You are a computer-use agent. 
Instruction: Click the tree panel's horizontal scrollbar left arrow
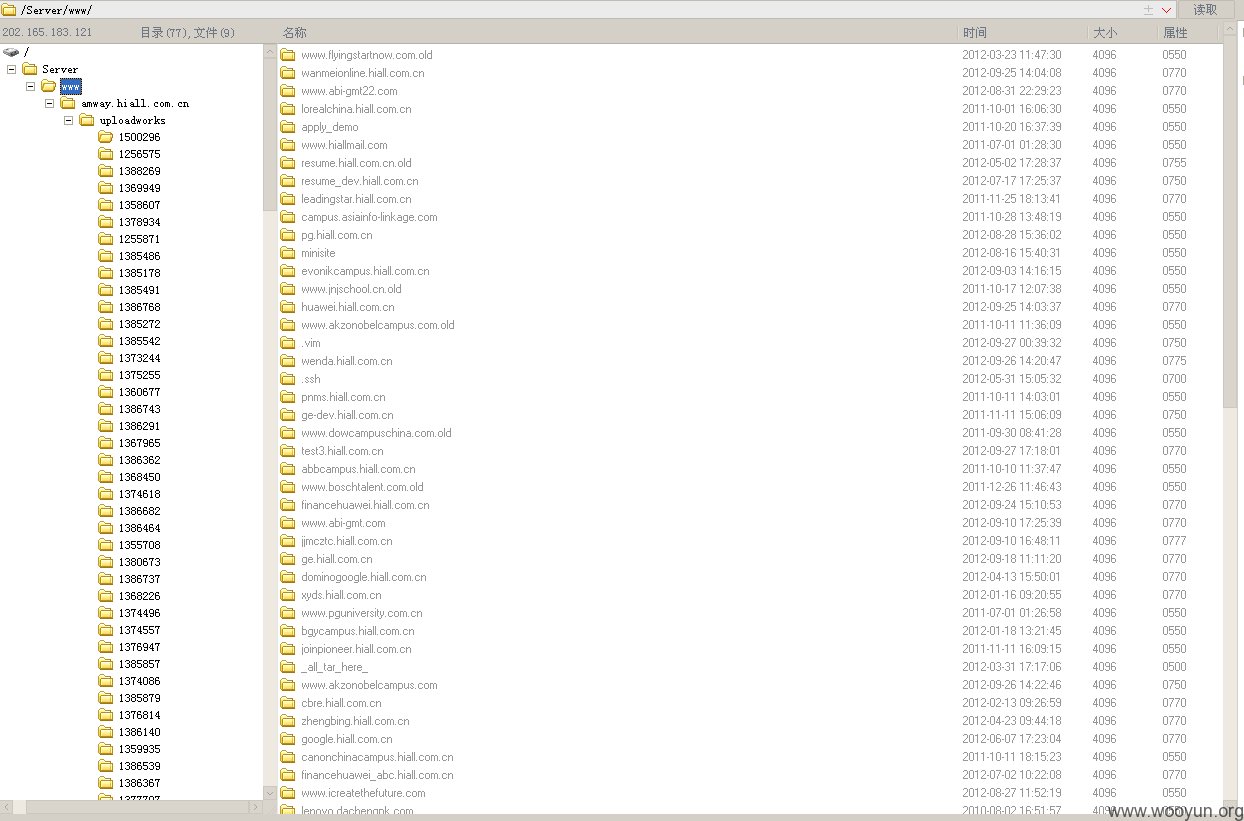[7, 806]
